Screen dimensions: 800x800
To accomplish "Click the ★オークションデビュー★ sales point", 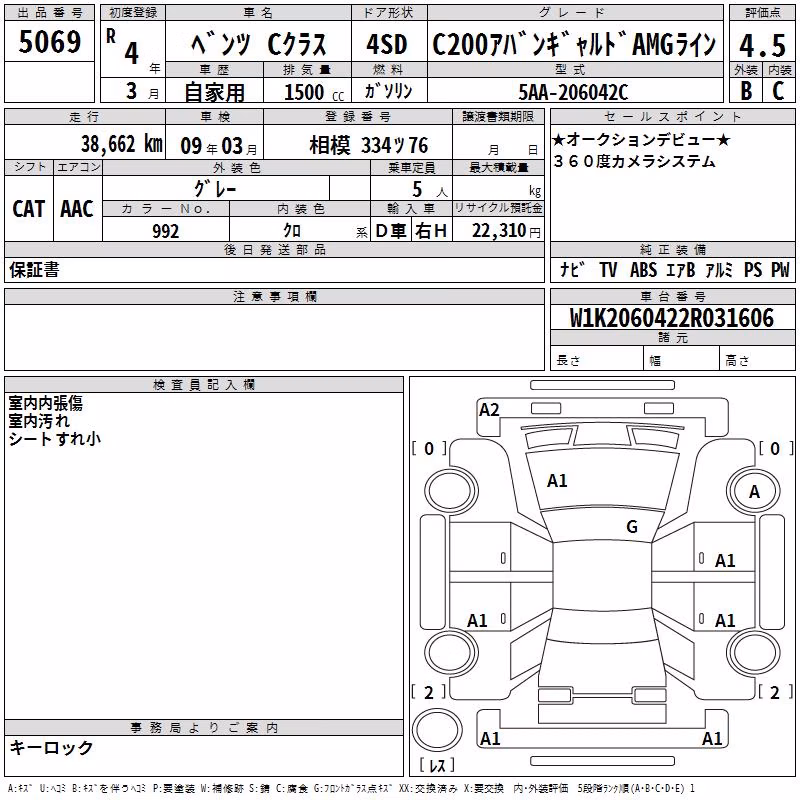I will pos(641,139).
